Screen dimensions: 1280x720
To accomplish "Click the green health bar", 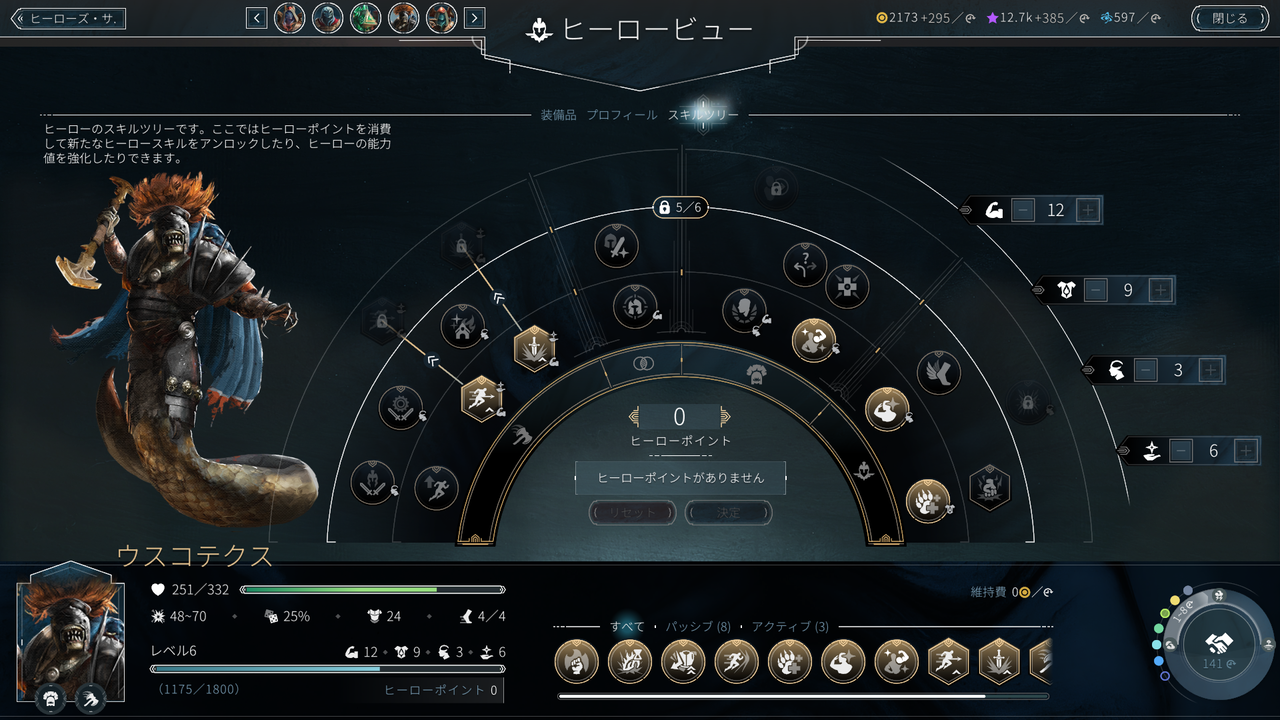I will 372,590.
